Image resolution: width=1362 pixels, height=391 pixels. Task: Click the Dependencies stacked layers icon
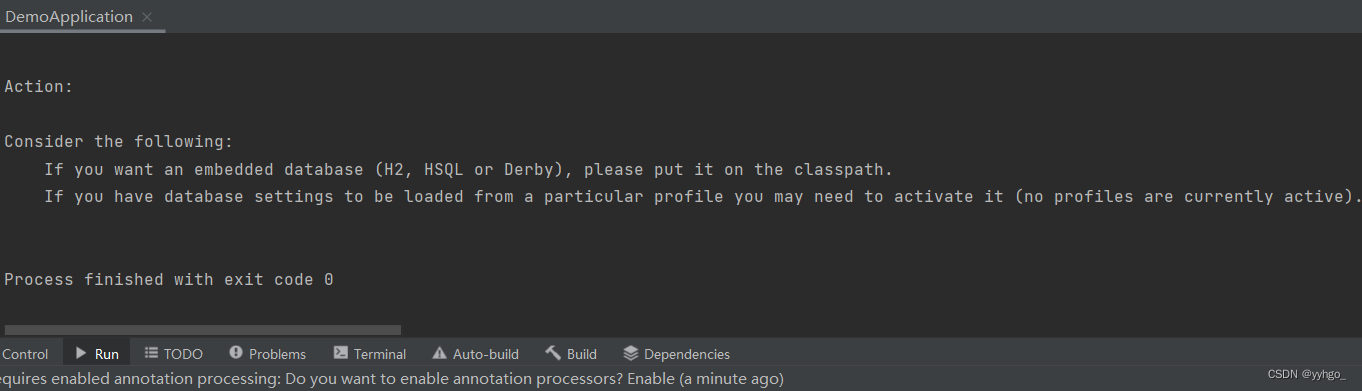tap(630, 353)
